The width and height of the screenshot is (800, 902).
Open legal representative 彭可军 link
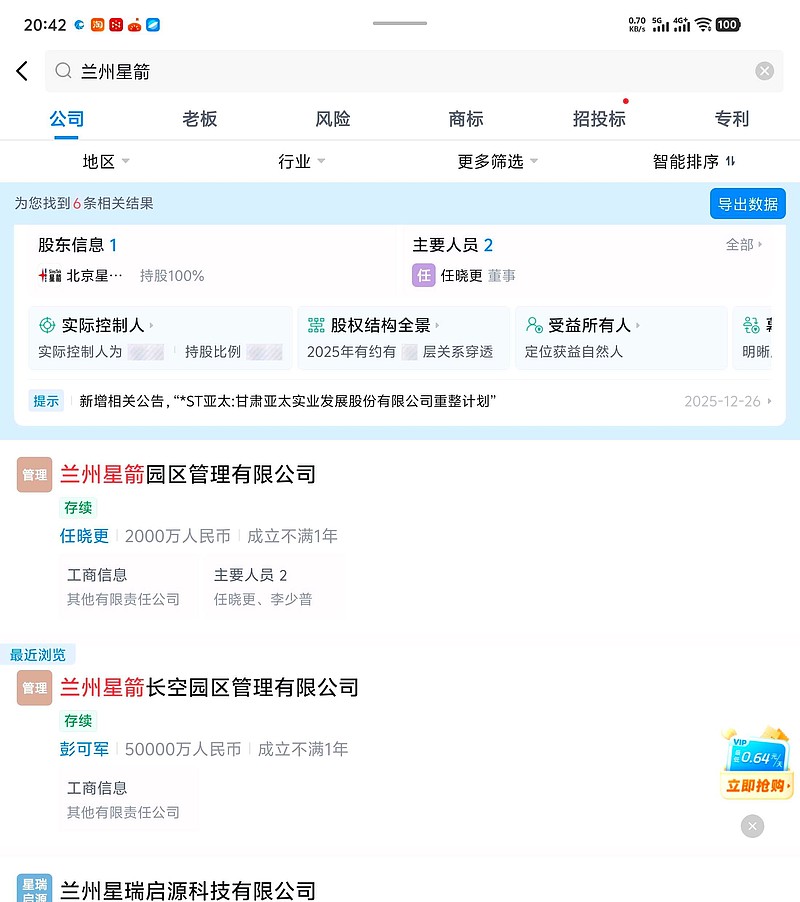click(x=84, y=749)
